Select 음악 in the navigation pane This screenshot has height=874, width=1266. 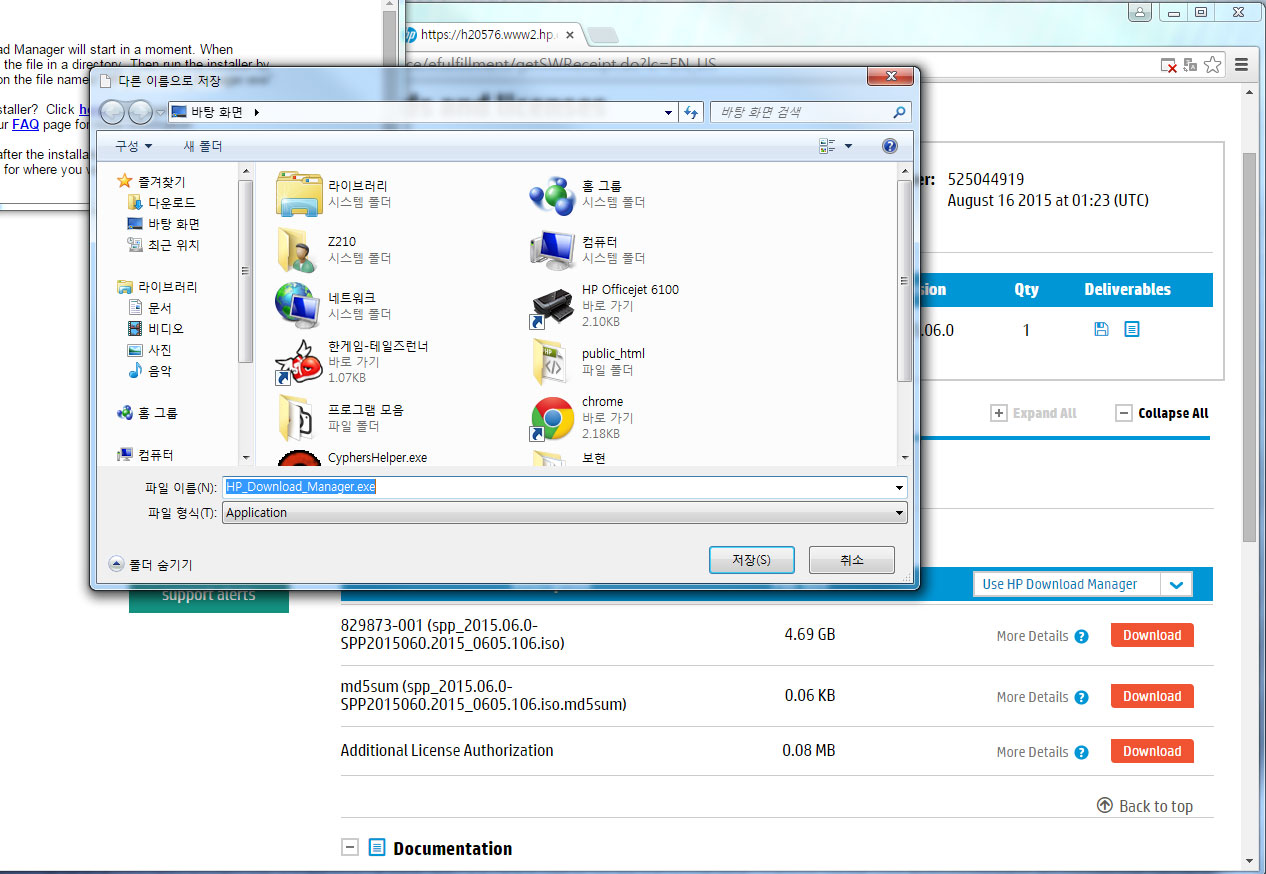150,371
